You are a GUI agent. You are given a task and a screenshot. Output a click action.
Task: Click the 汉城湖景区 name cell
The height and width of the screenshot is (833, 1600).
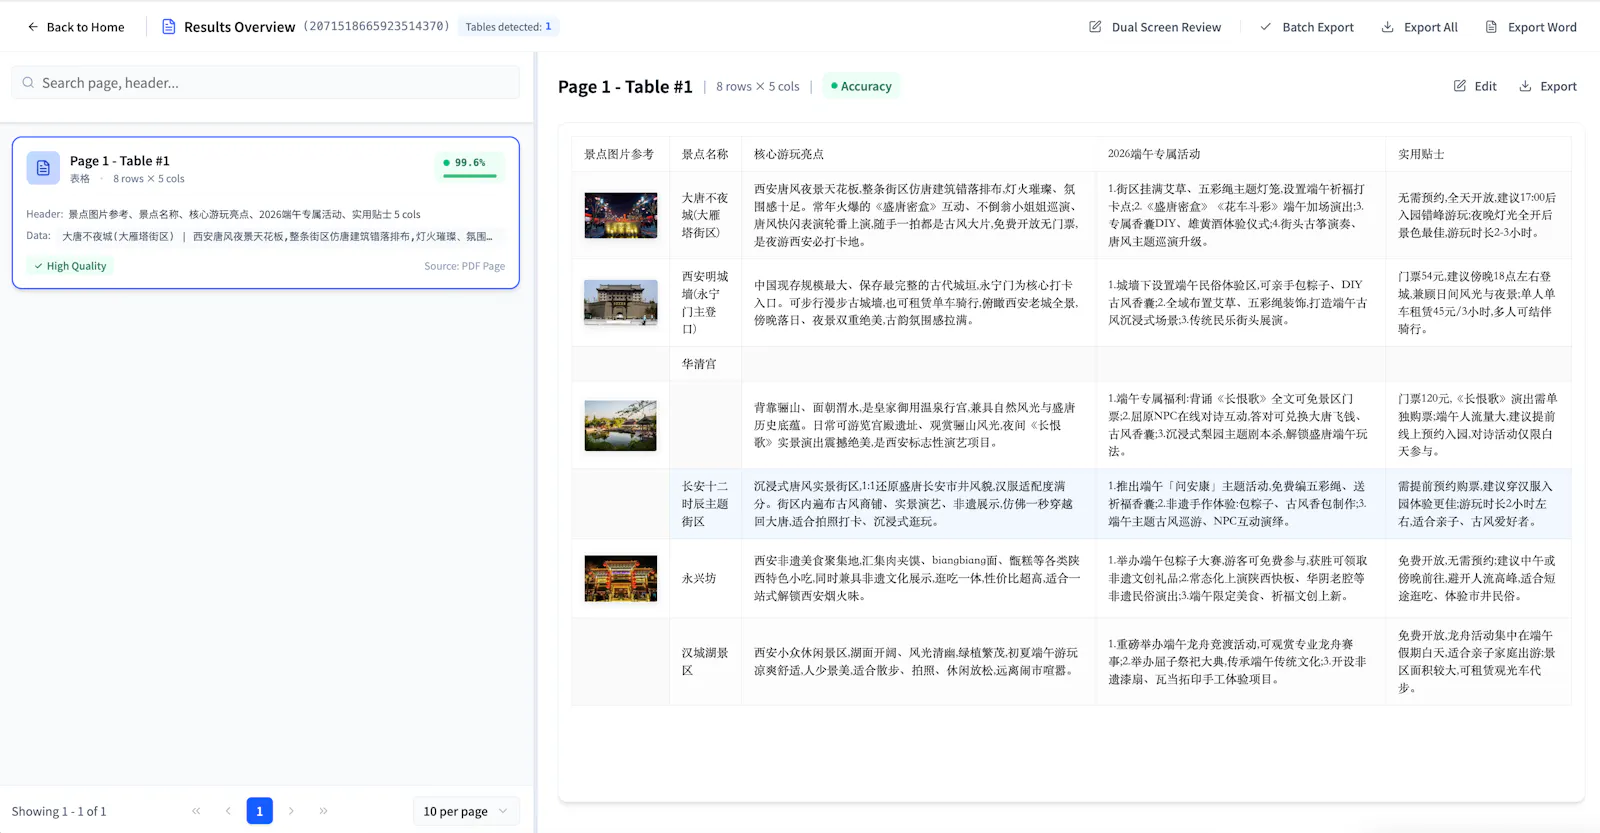click(x=705, y=661)
